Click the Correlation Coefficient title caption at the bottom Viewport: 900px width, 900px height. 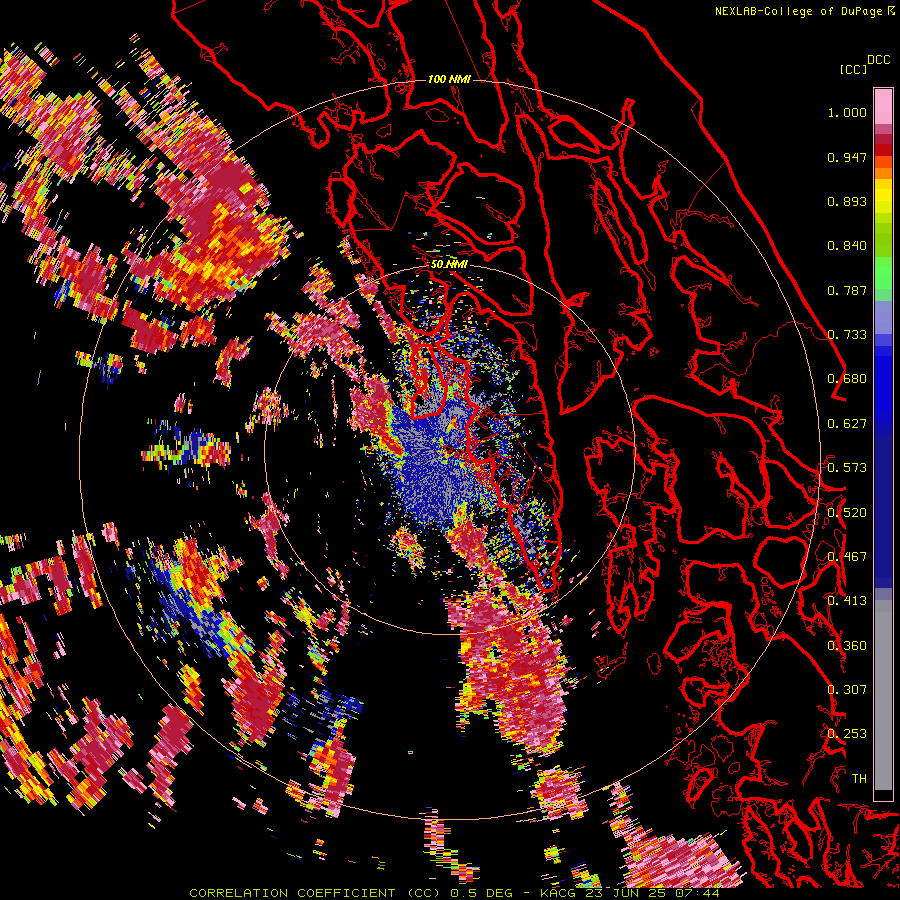pos(454,893)
